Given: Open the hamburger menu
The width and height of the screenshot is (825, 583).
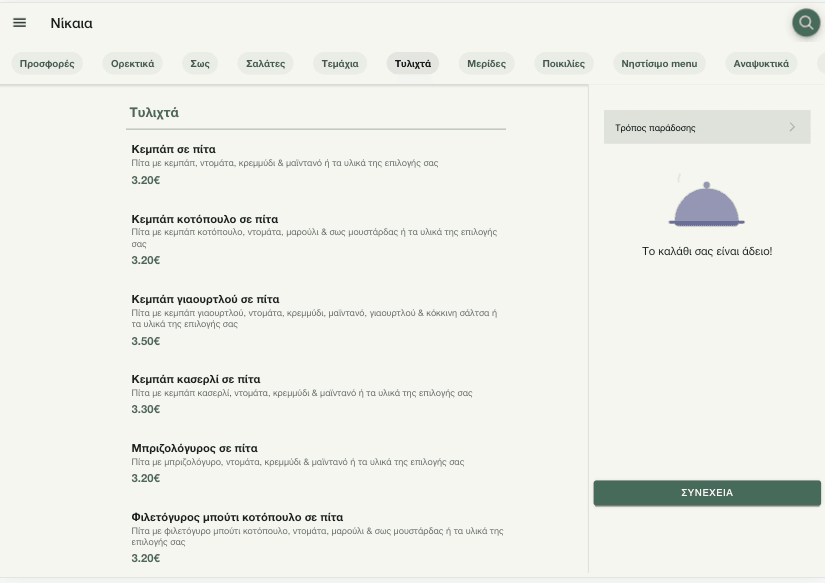Looking at the screenshot, I should 19,23.
